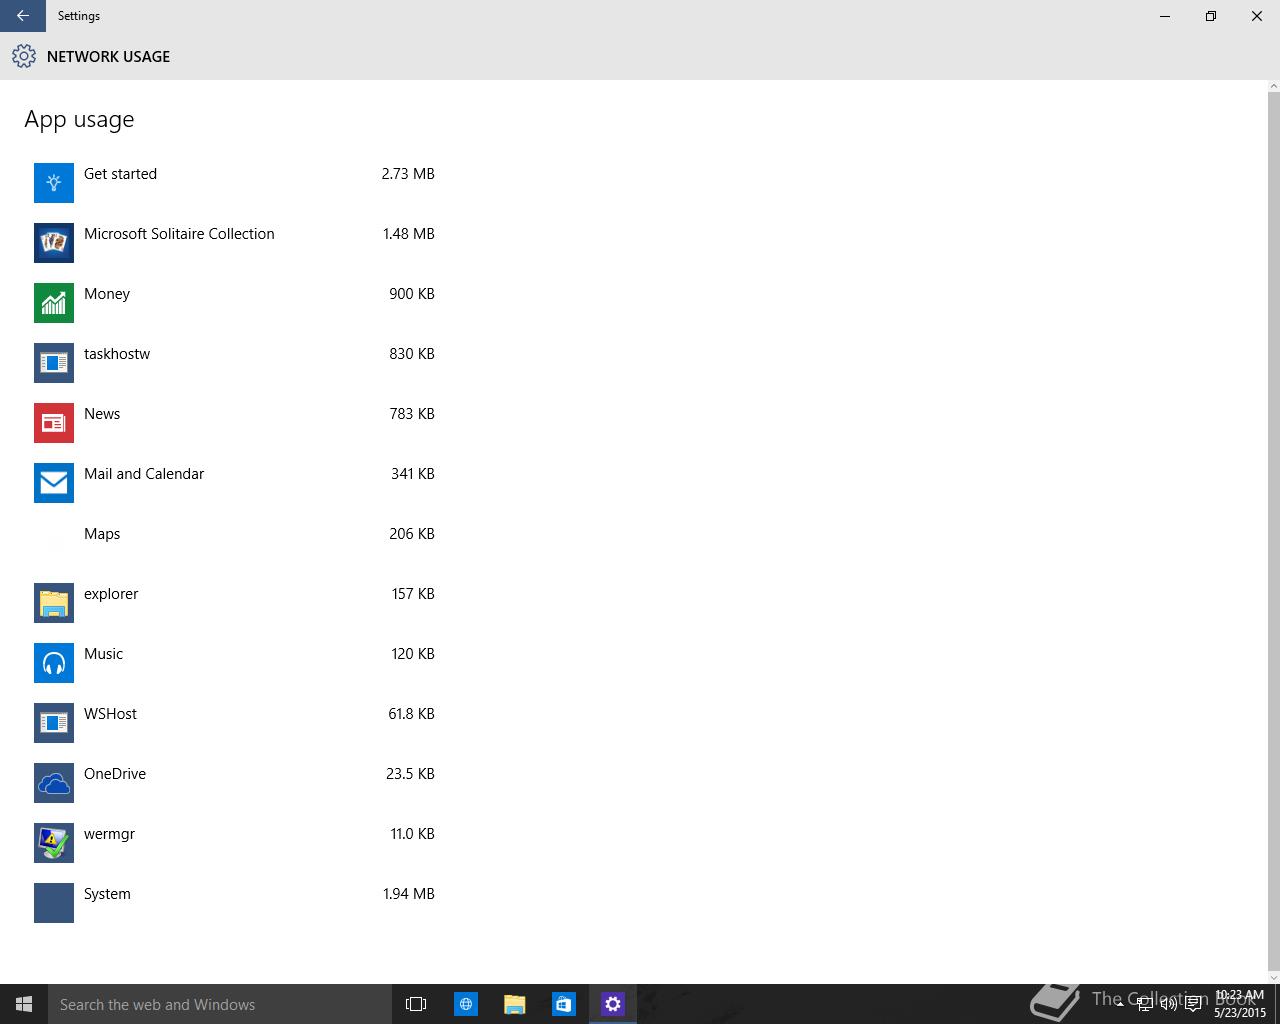Click the 2.73 MB usage value
Viewport: 1280px width, 1024px height.
click(408, 174)
